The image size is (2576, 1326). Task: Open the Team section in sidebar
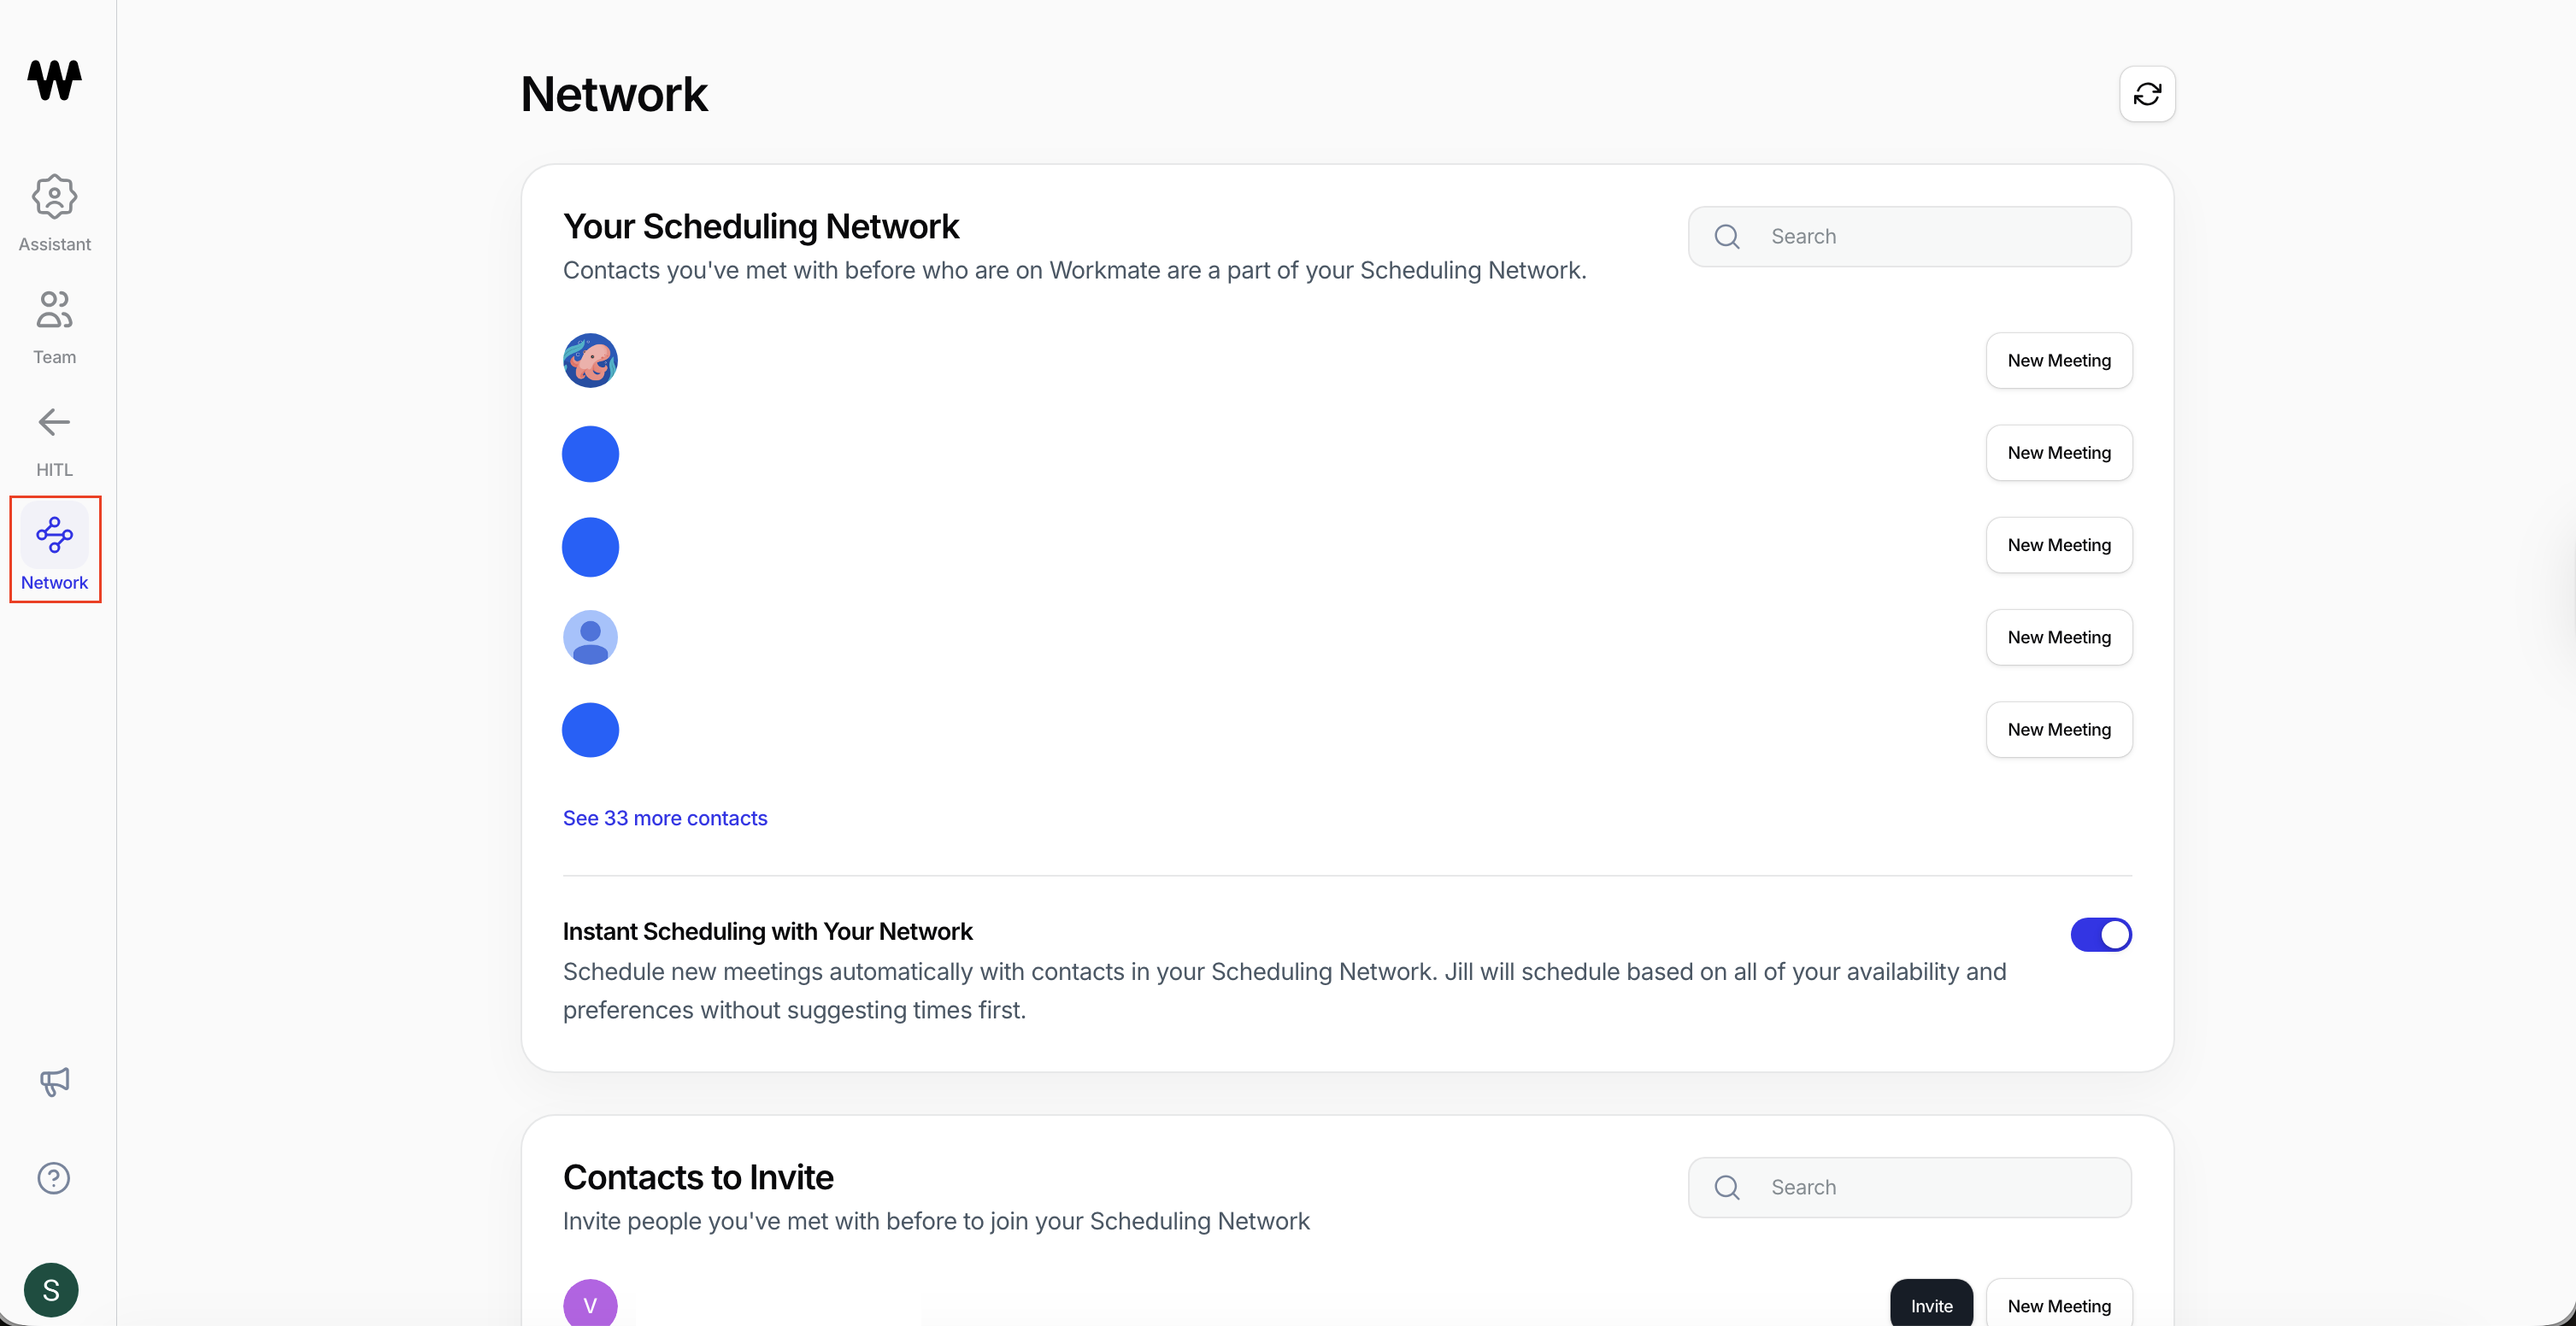pos(54,326)
